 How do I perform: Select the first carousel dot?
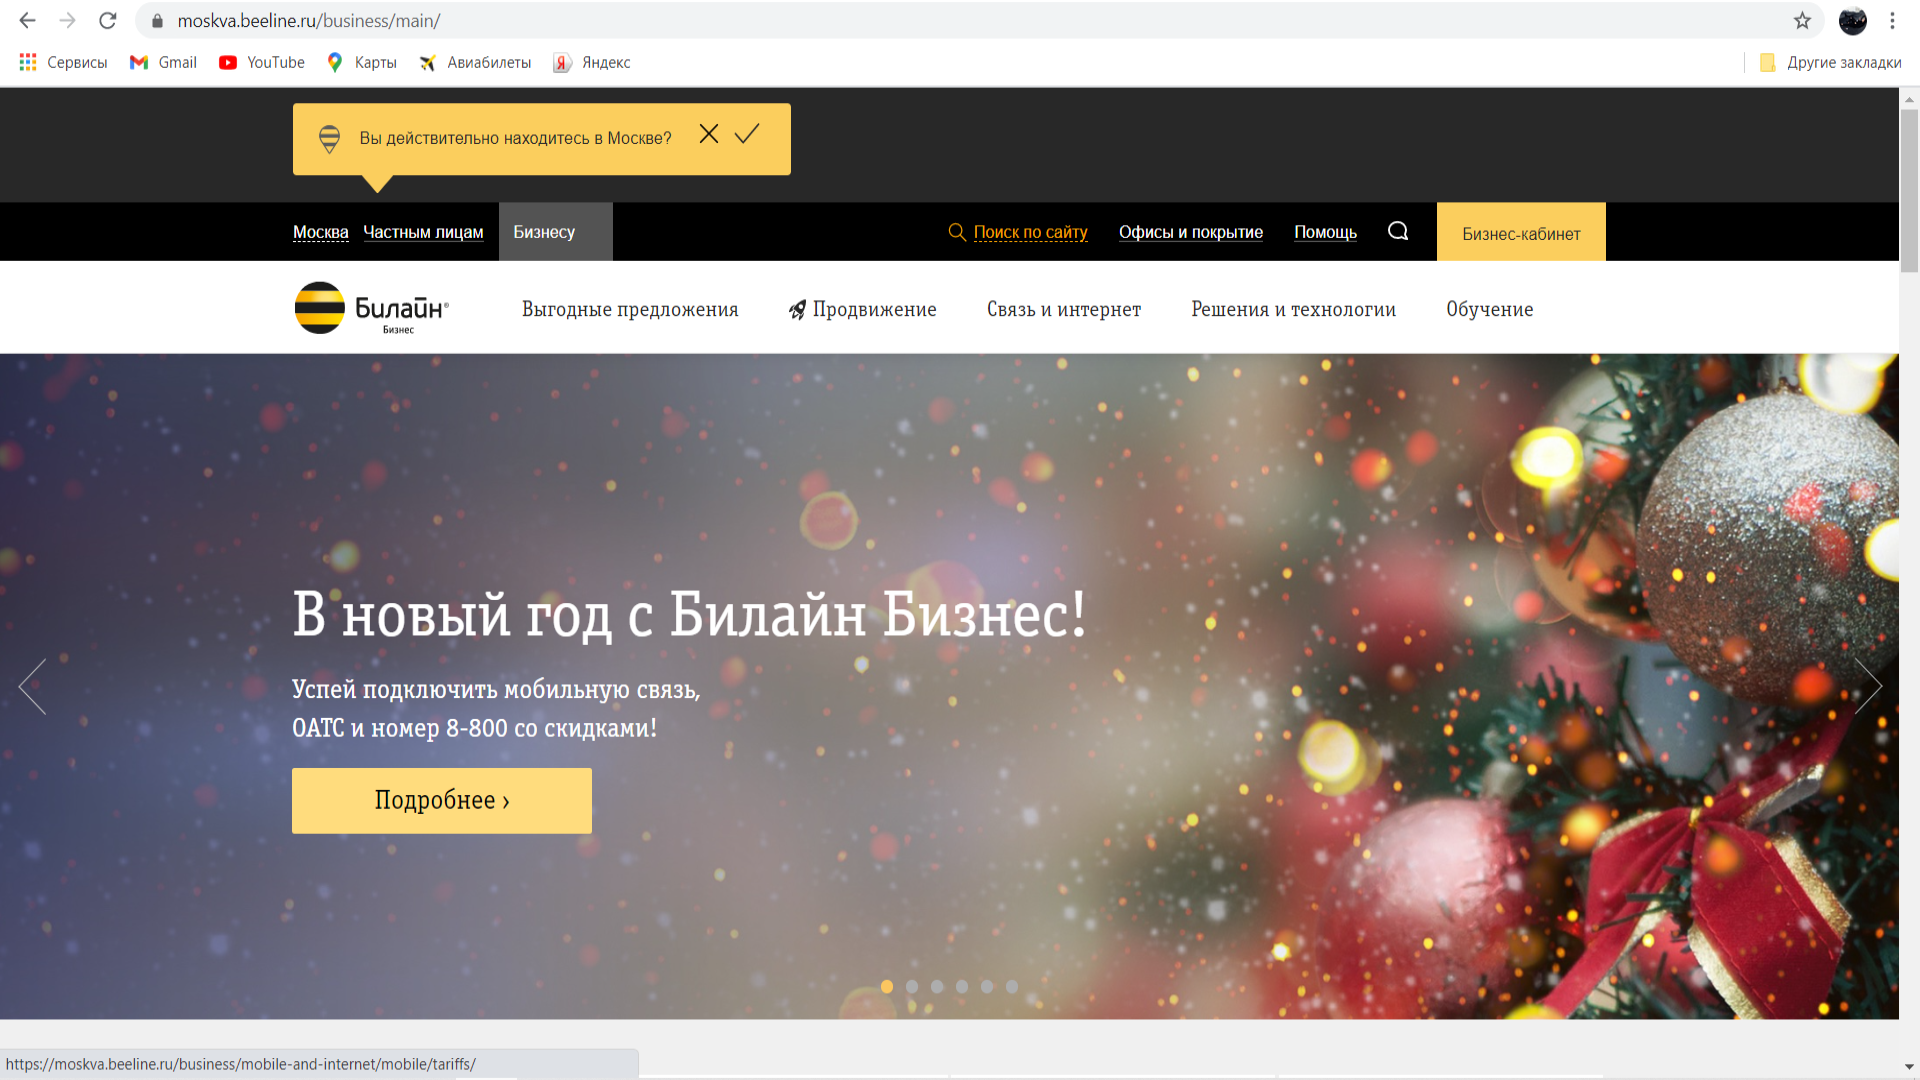[887, 986]
